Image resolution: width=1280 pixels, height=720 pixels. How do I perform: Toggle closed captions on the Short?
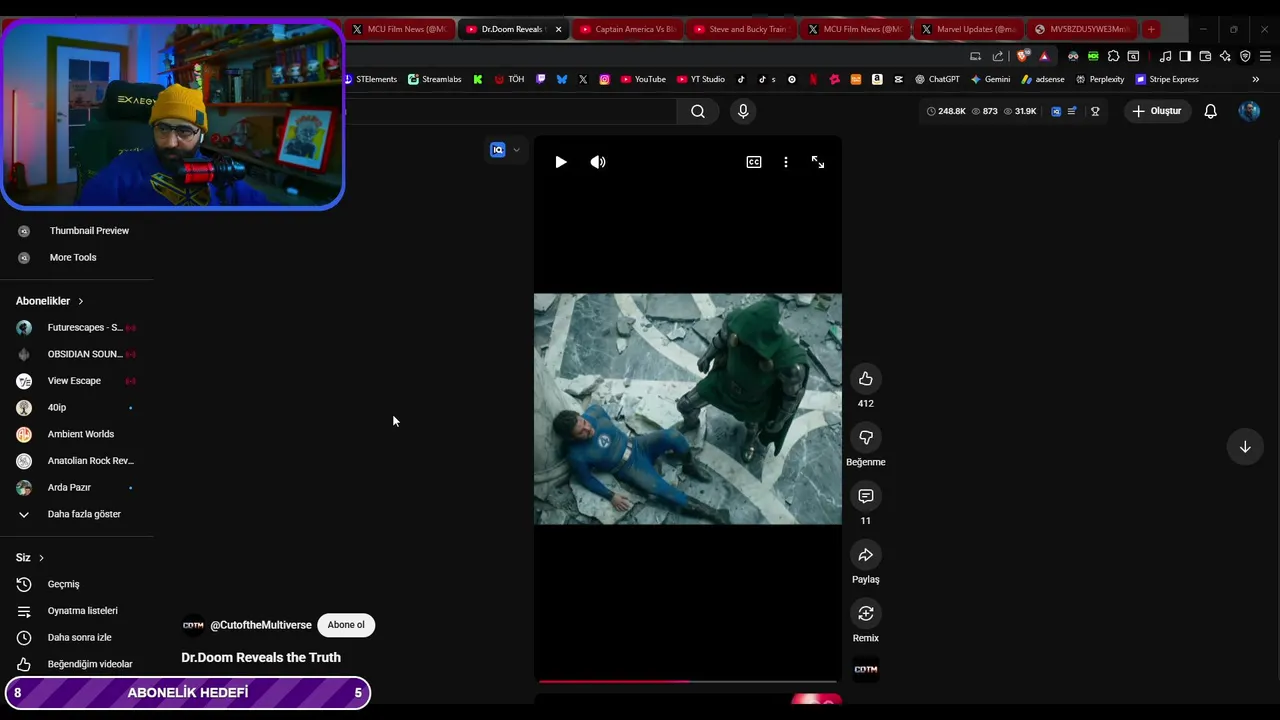[754, 162]
